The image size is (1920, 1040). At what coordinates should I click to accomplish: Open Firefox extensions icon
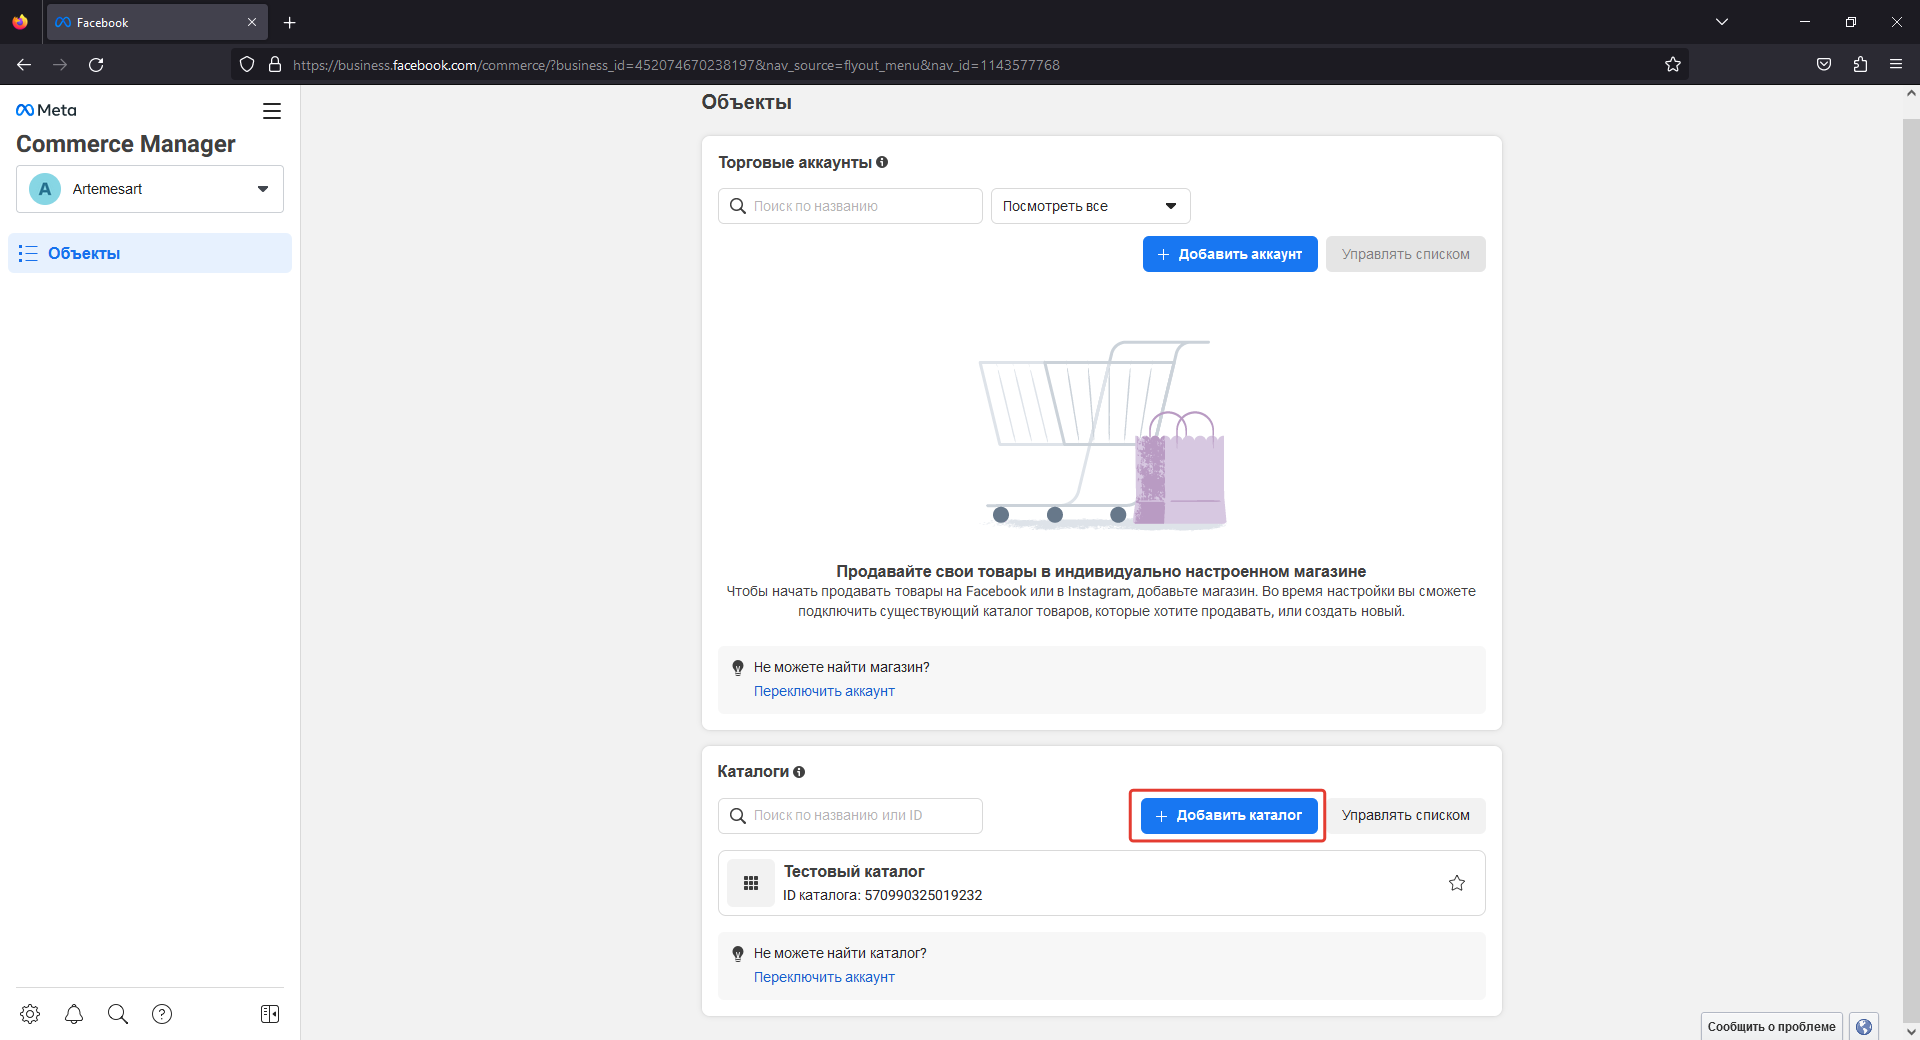point(1860,65)
